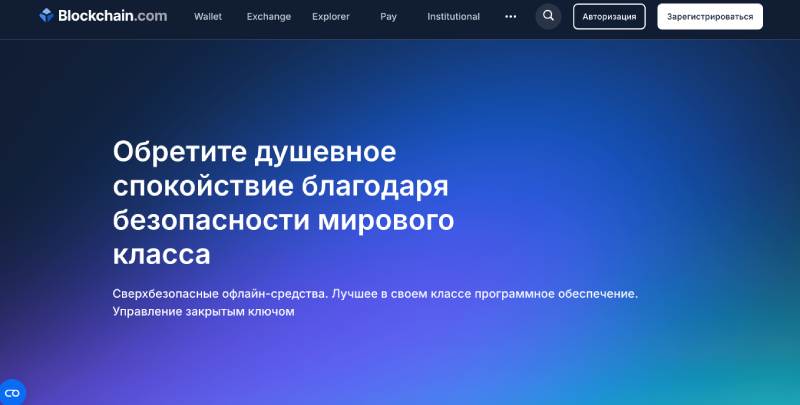The height and width of the screenshot is (405, 800).
Task: Expand the three-dots more menu
Action: click(x=510, y=16)
